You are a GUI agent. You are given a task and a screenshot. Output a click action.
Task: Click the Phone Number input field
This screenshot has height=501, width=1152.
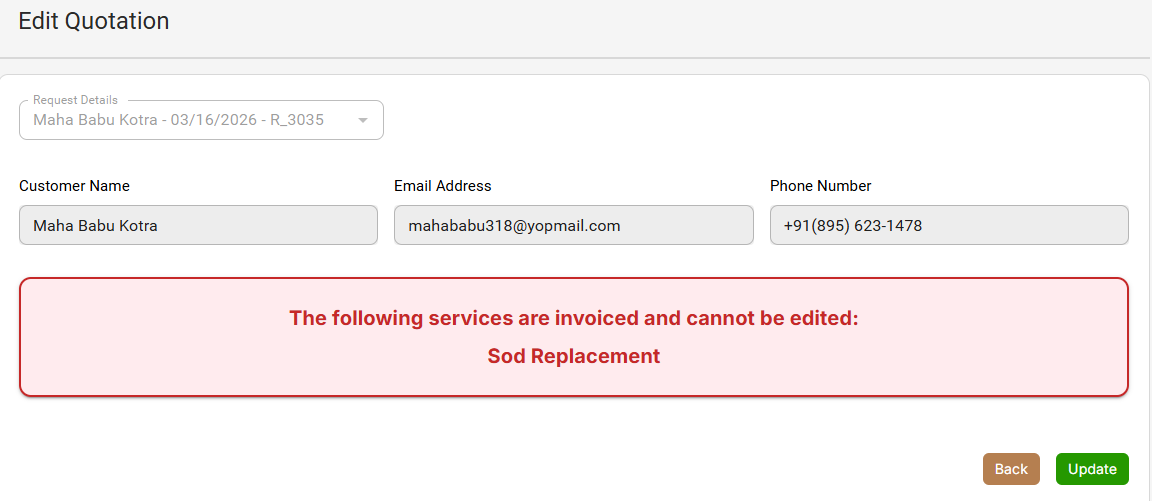[948, 225]
